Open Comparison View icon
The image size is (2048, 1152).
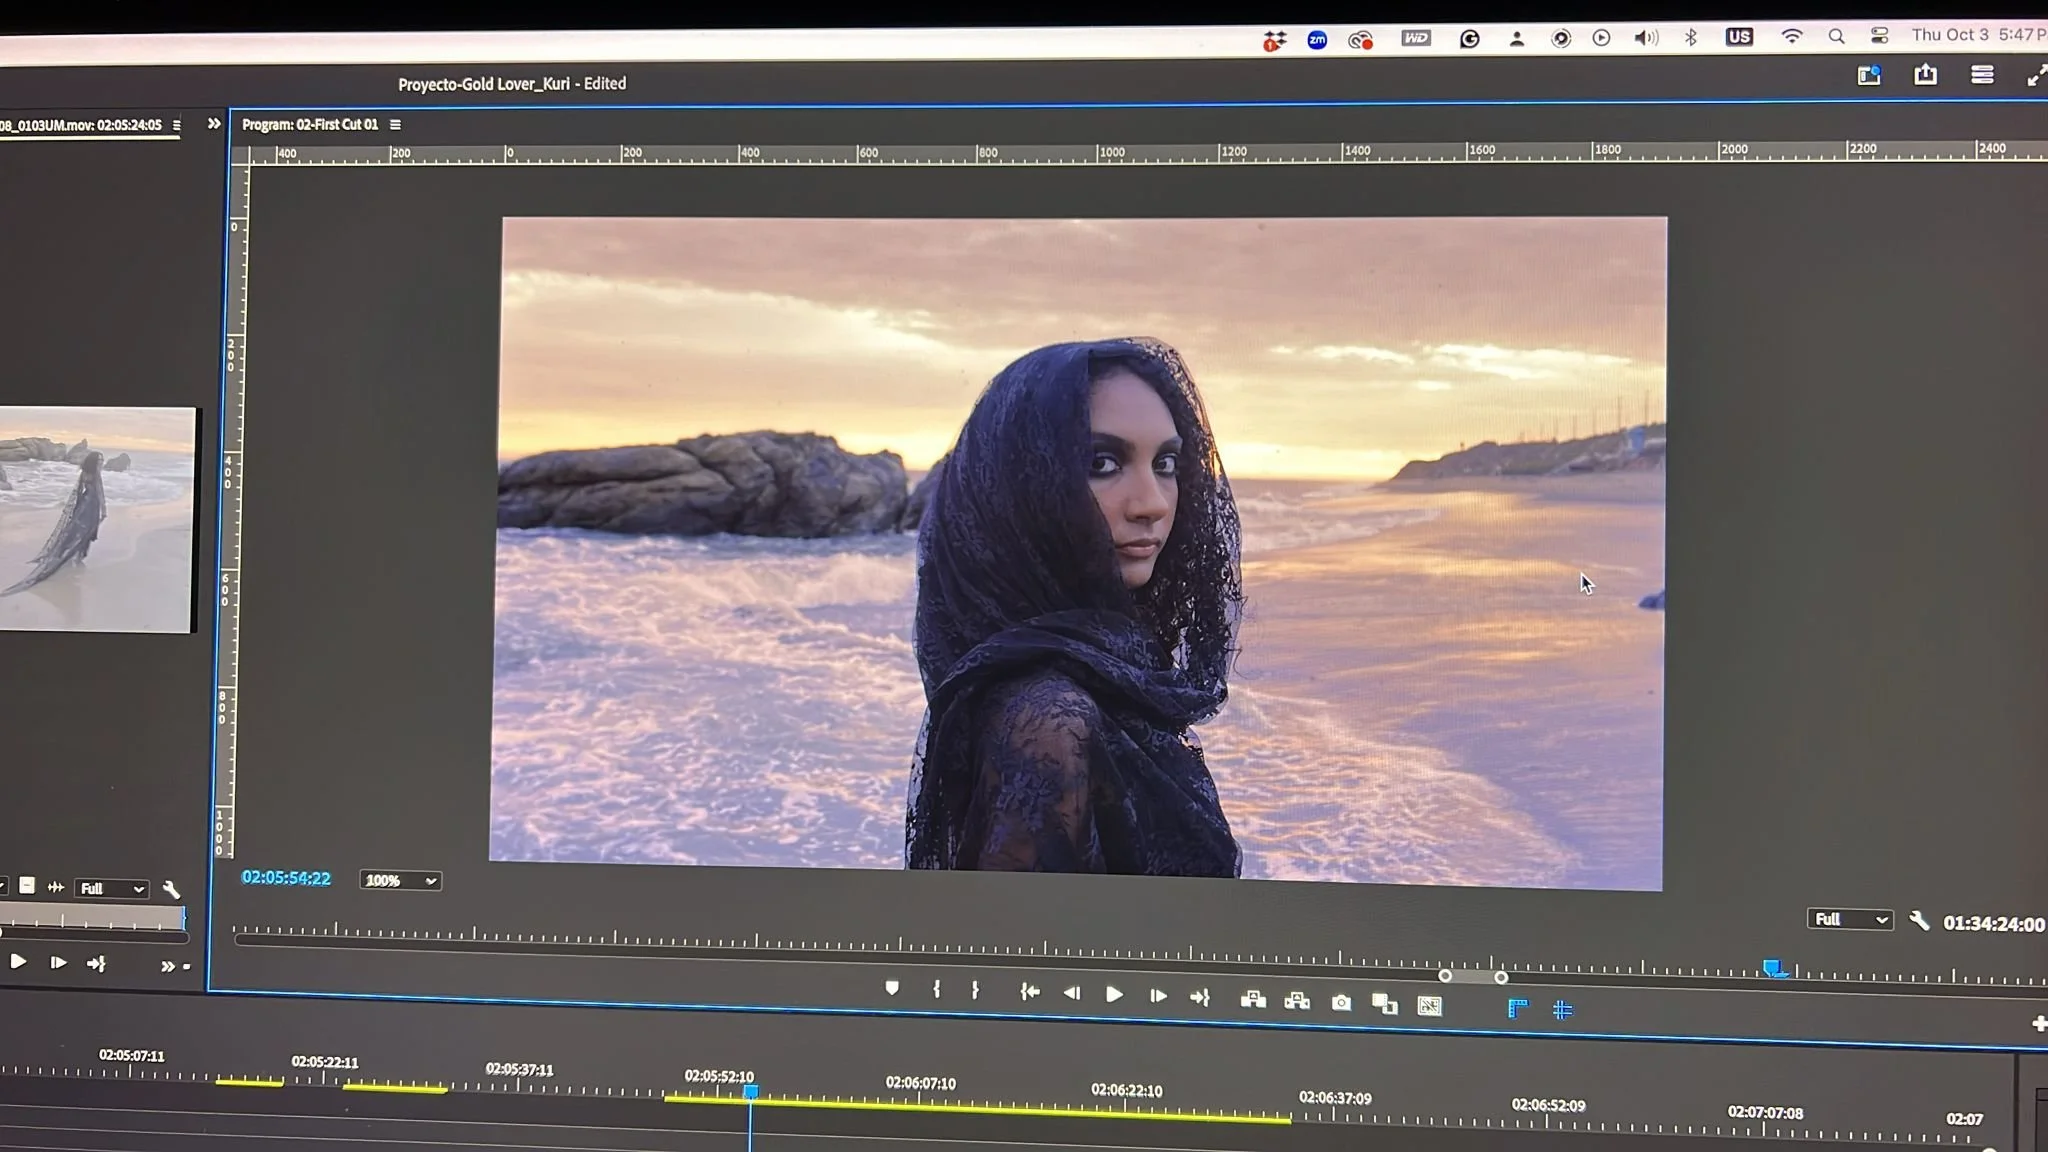pos(1385,1004)
